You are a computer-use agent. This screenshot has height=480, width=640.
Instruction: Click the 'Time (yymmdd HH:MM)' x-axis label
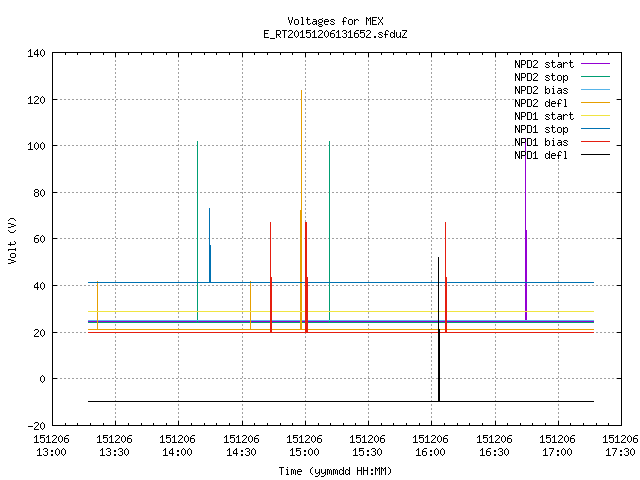coord(335,471)
